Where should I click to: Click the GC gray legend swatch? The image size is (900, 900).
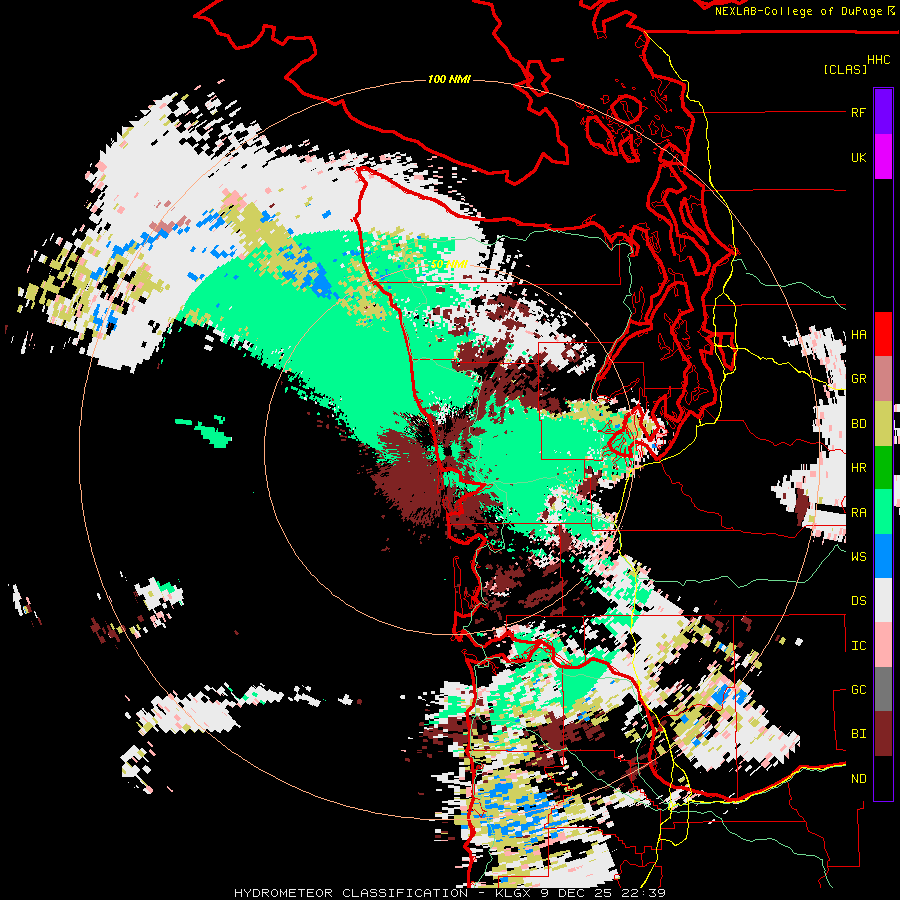[x=883, y=689]
